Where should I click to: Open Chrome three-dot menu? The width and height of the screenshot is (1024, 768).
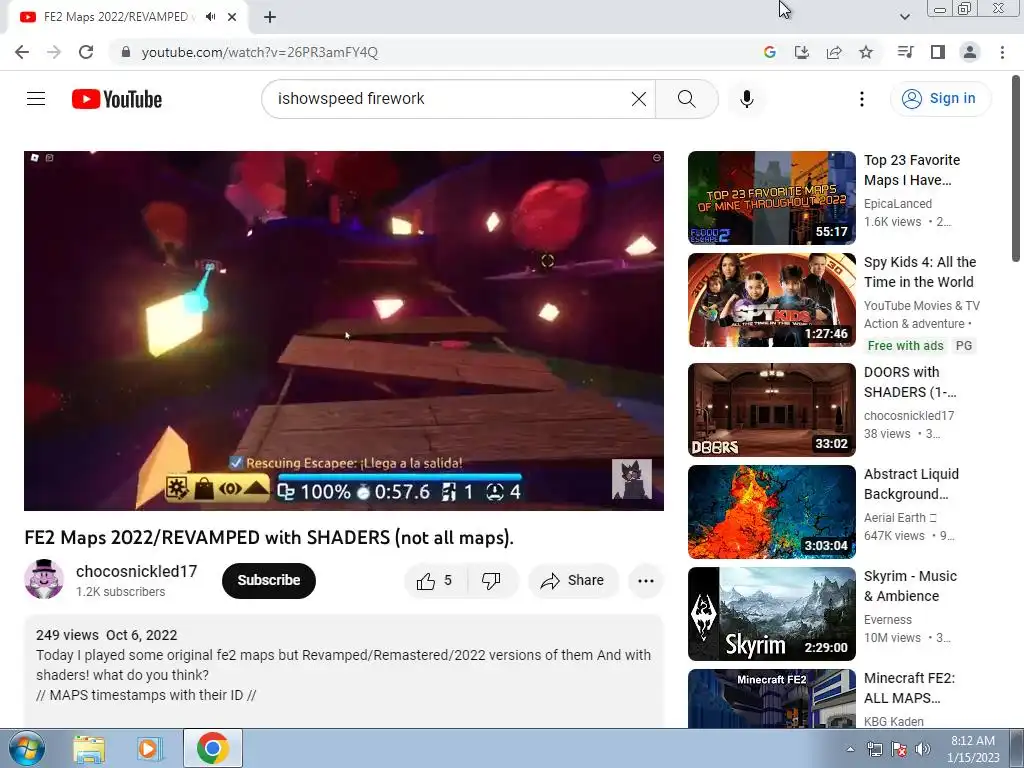[1002, 52]
